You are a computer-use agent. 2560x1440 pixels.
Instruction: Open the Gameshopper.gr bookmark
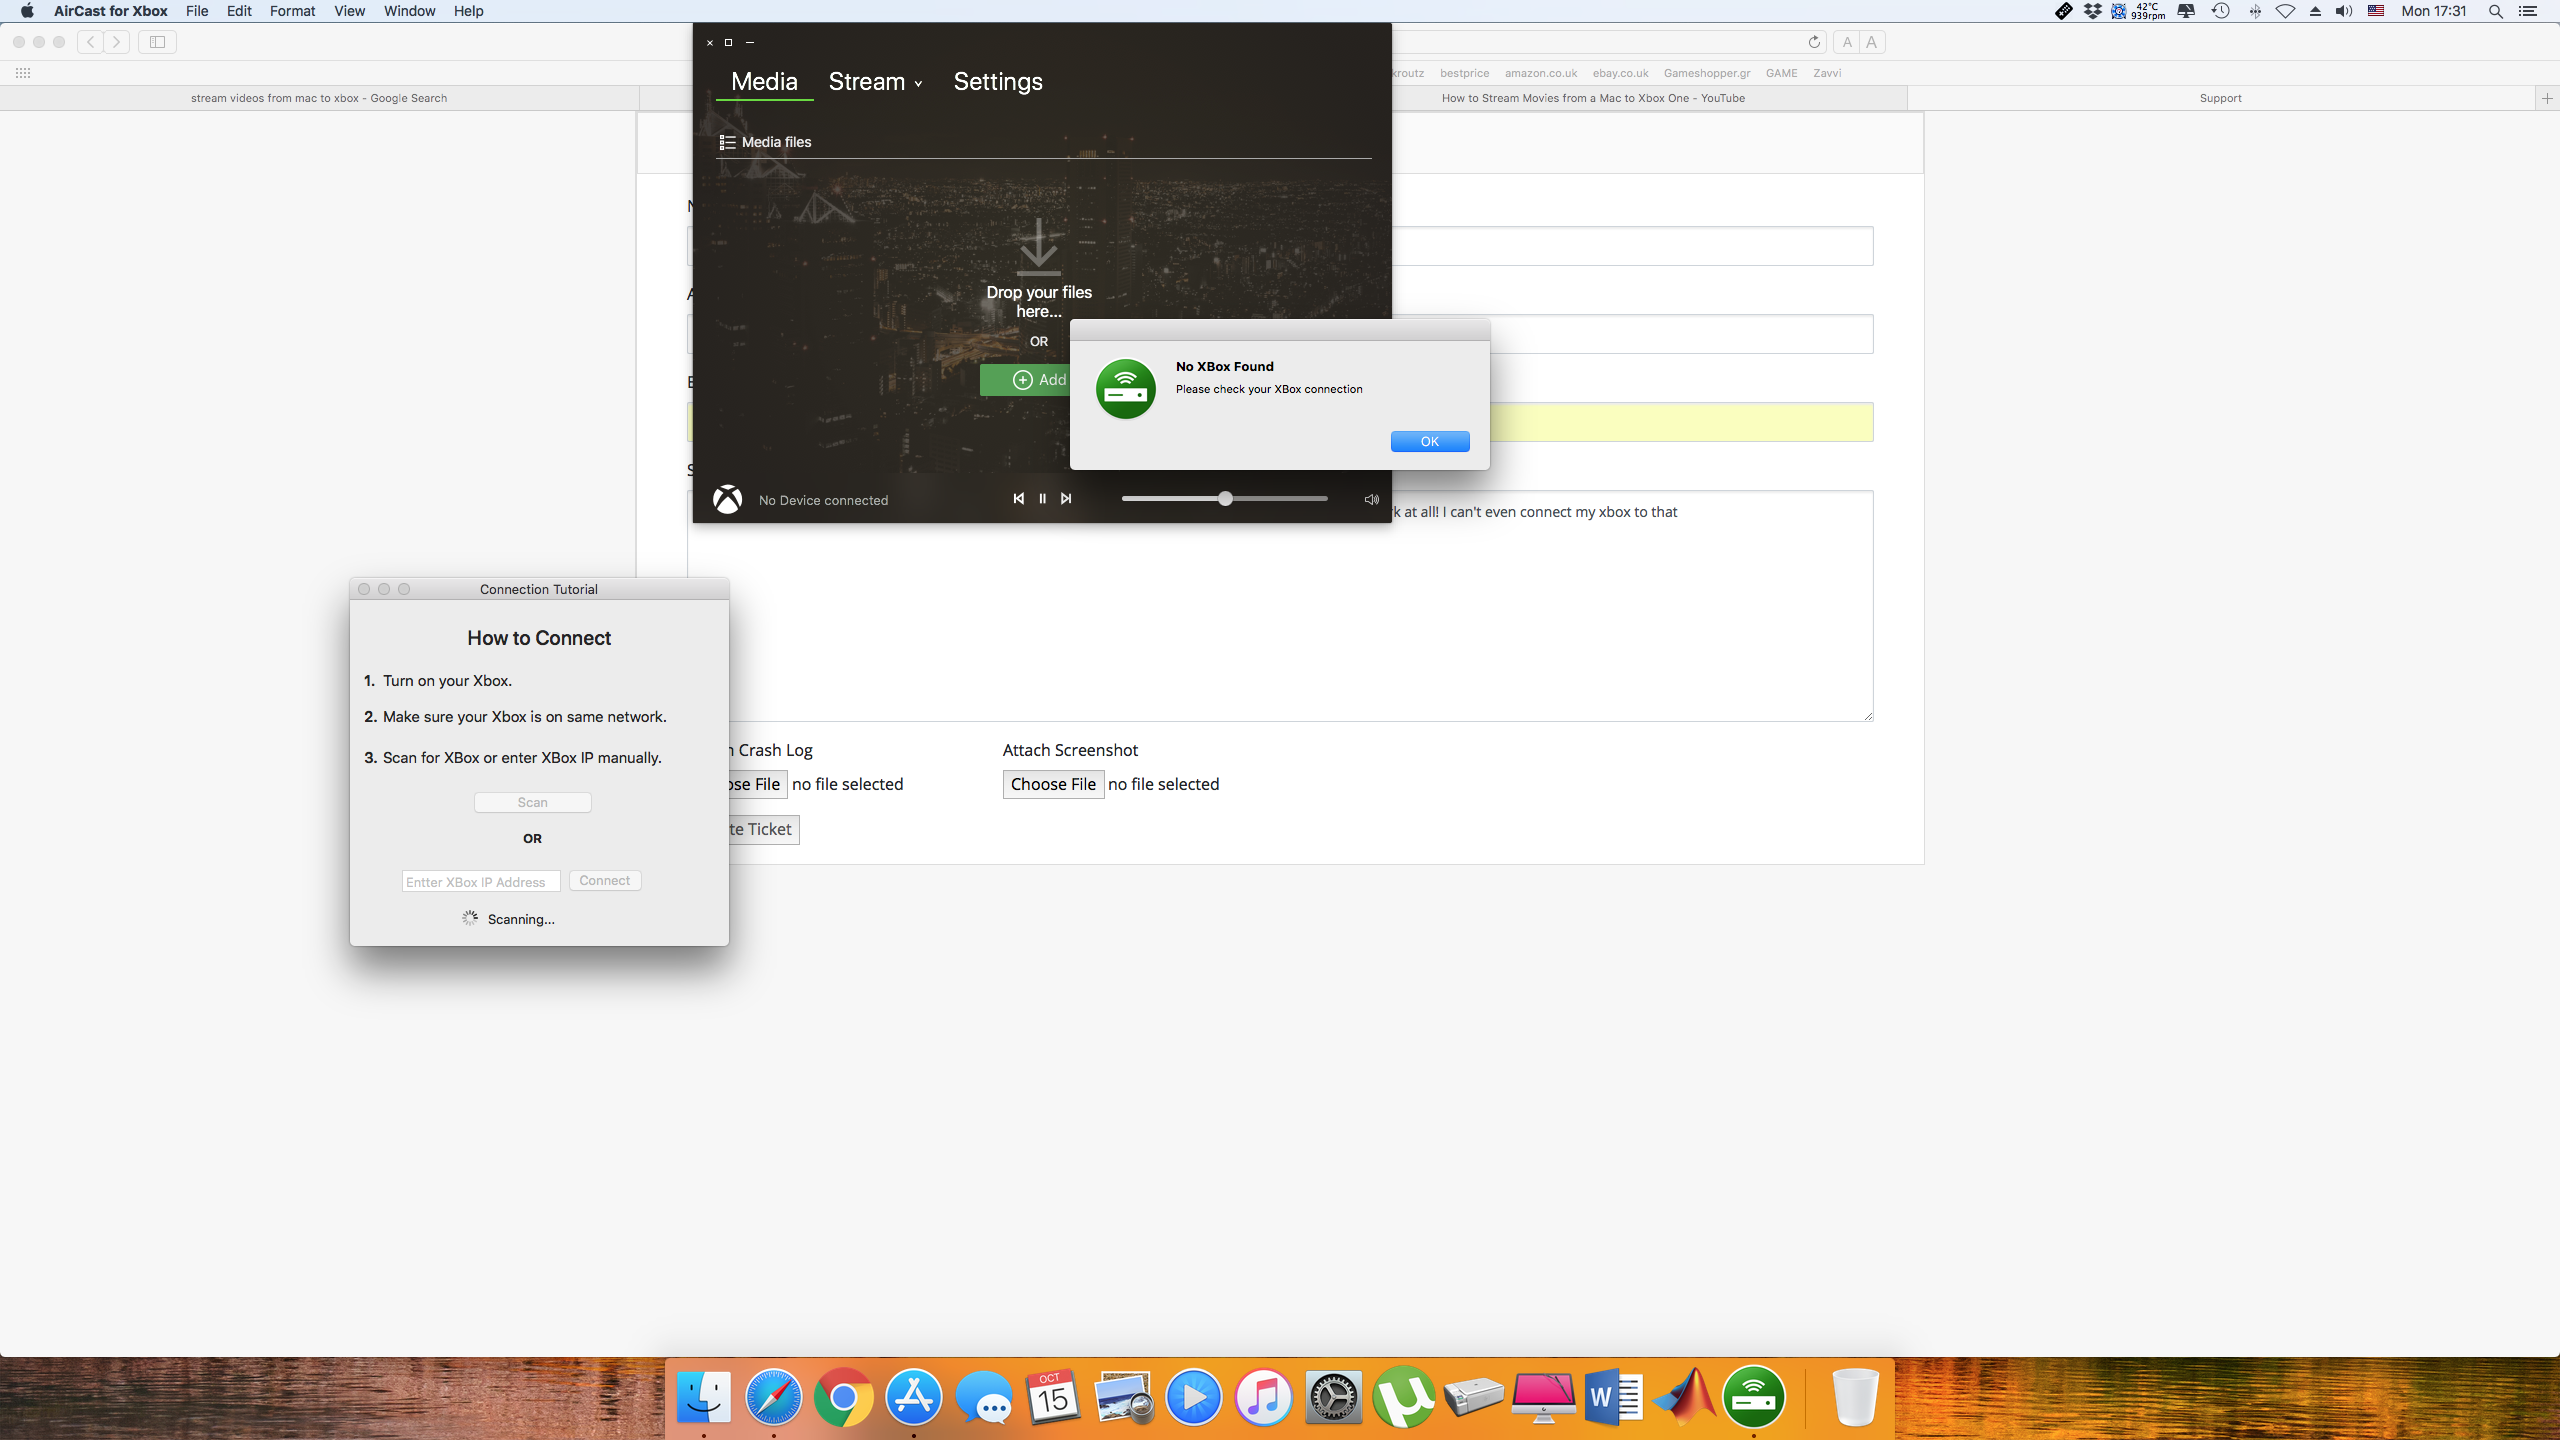click(1706, 73)
